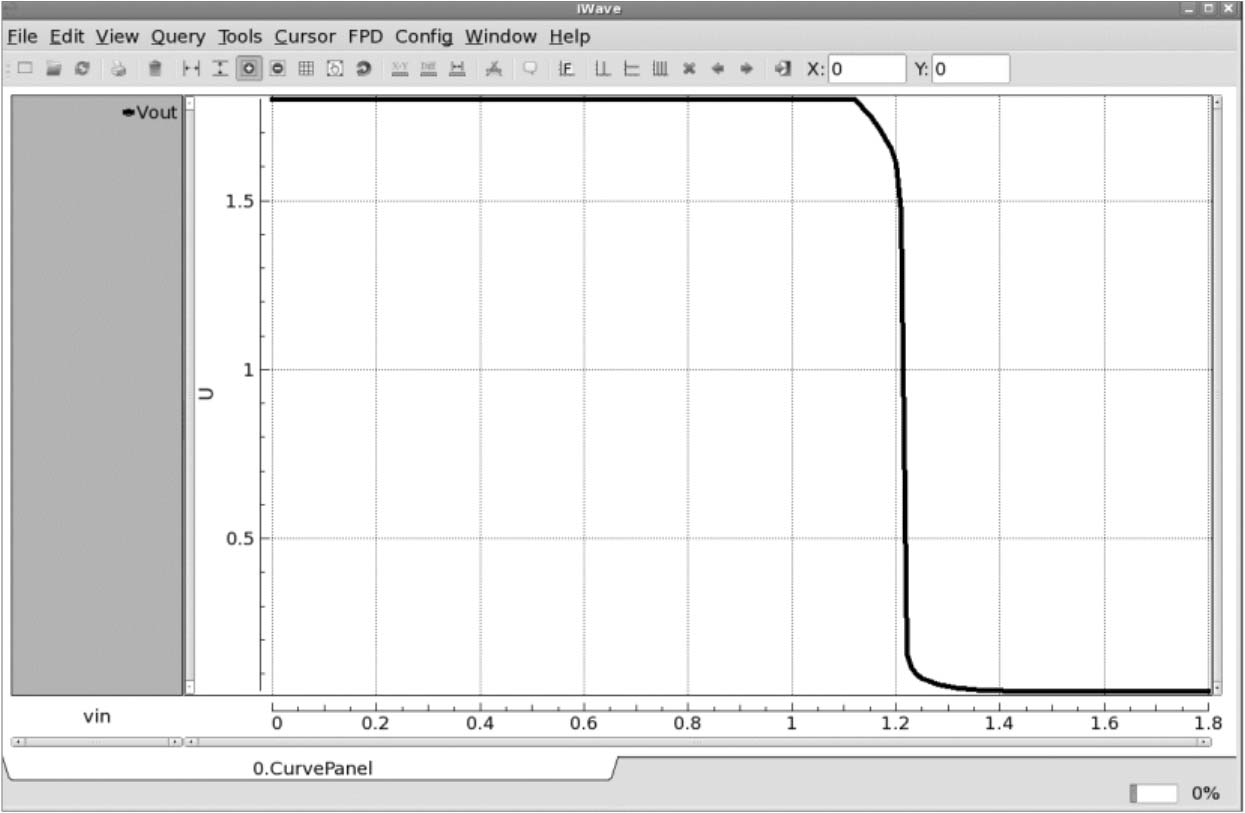Click the reload waveform icon
Image resolution: width=1245 pixels, height=813 pixels.
[x=83, y=69]
